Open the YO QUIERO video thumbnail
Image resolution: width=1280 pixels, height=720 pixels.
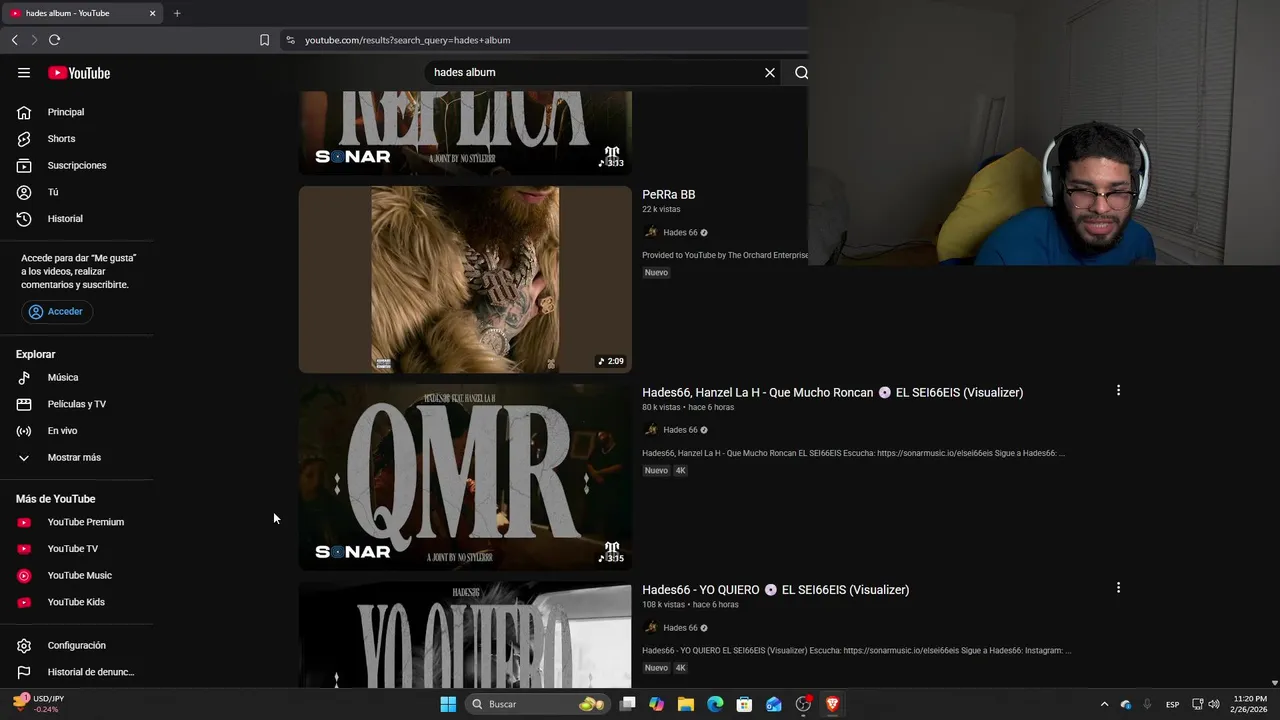pyautogui.click(x=465, y=634)
